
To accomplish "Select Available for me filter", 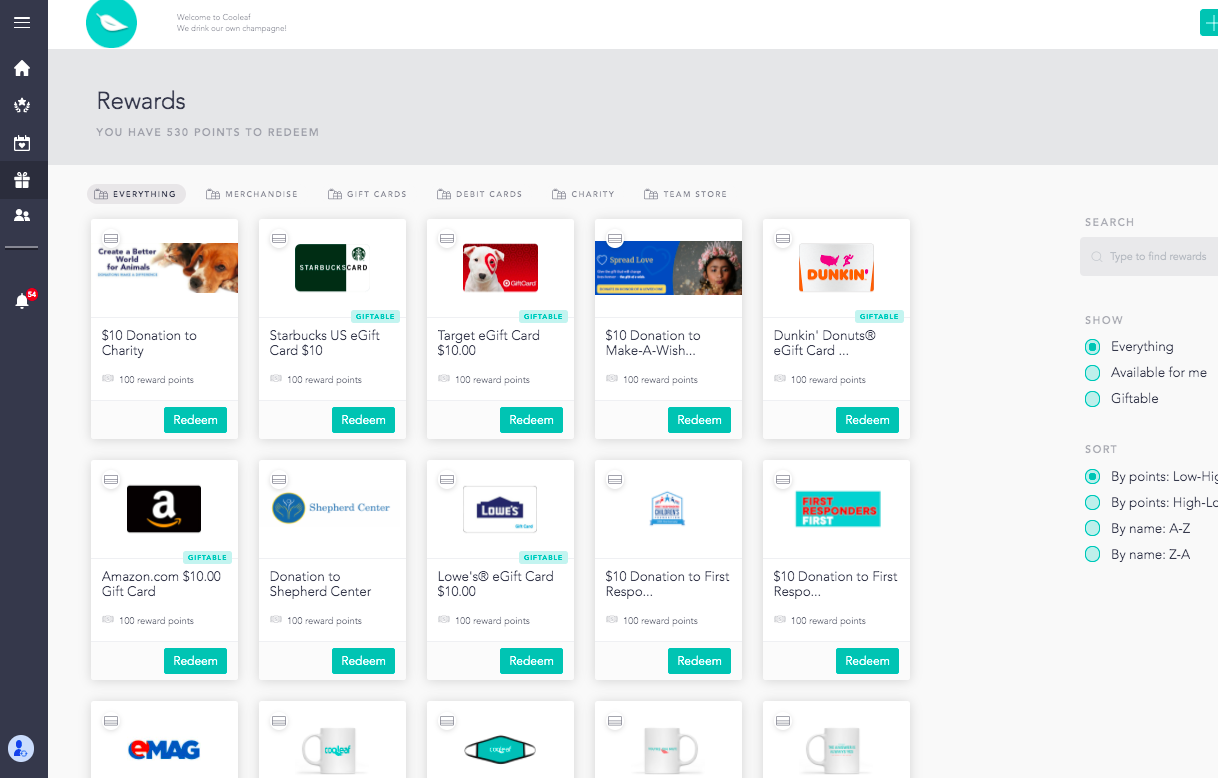I will tap(1092, 373).
